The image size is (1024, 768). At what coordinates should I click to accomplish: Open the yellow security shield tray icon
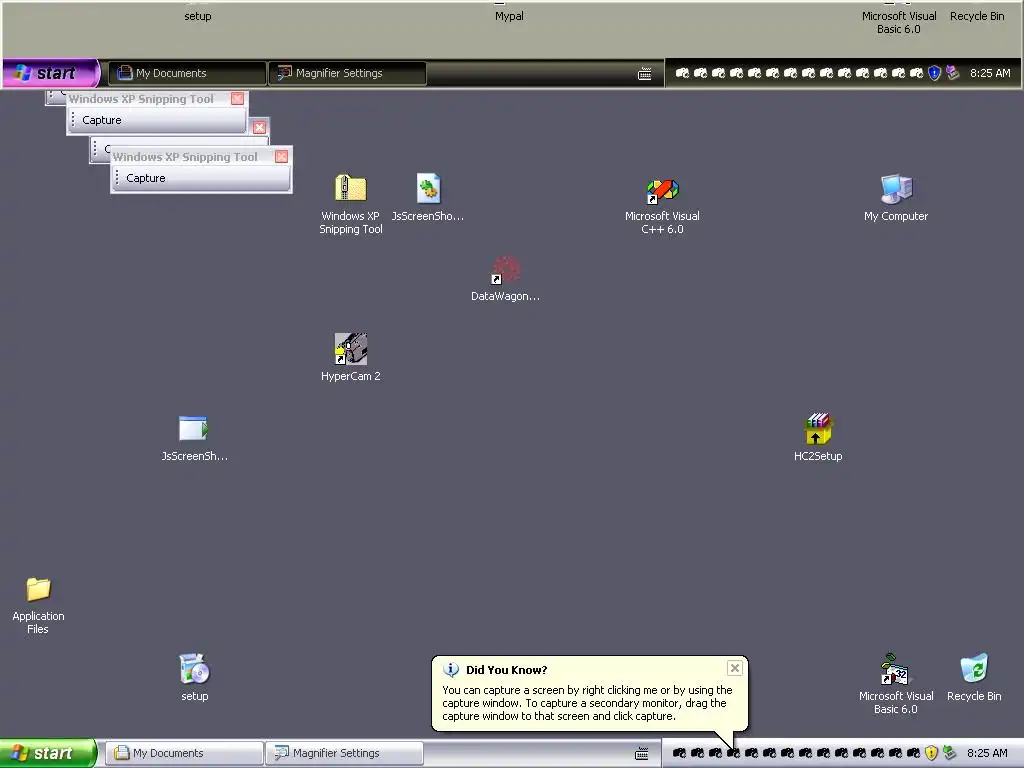(x=931, y=753)
